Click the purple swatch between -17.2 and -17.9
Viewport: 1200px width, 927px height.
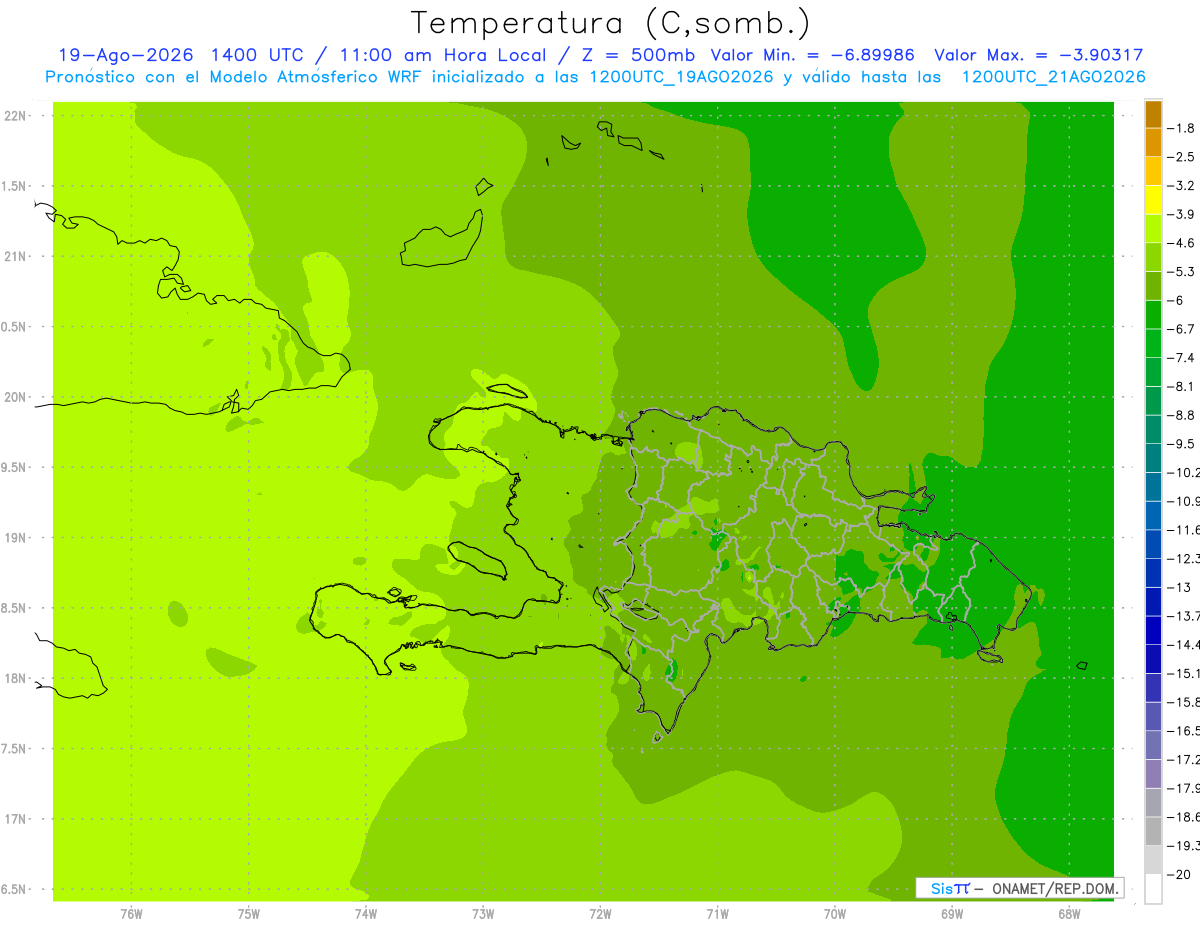1153,773
